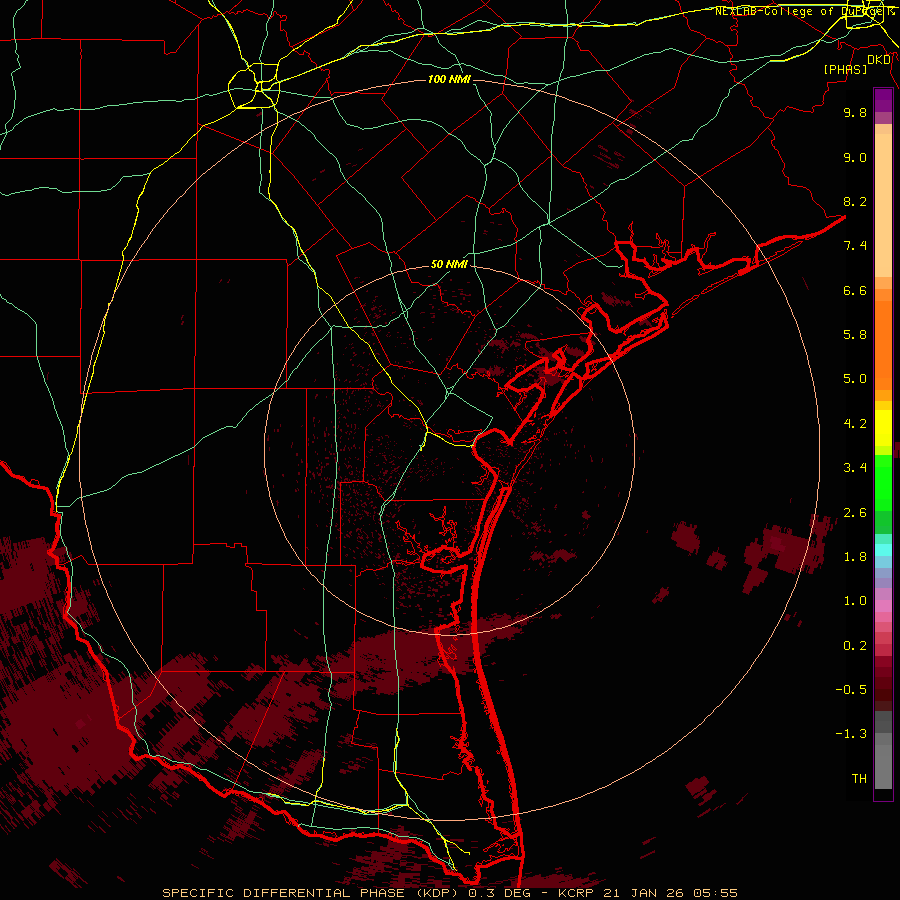Pick the yellow band on the color bar
This screenshot has height=900, width=900.
883,428
